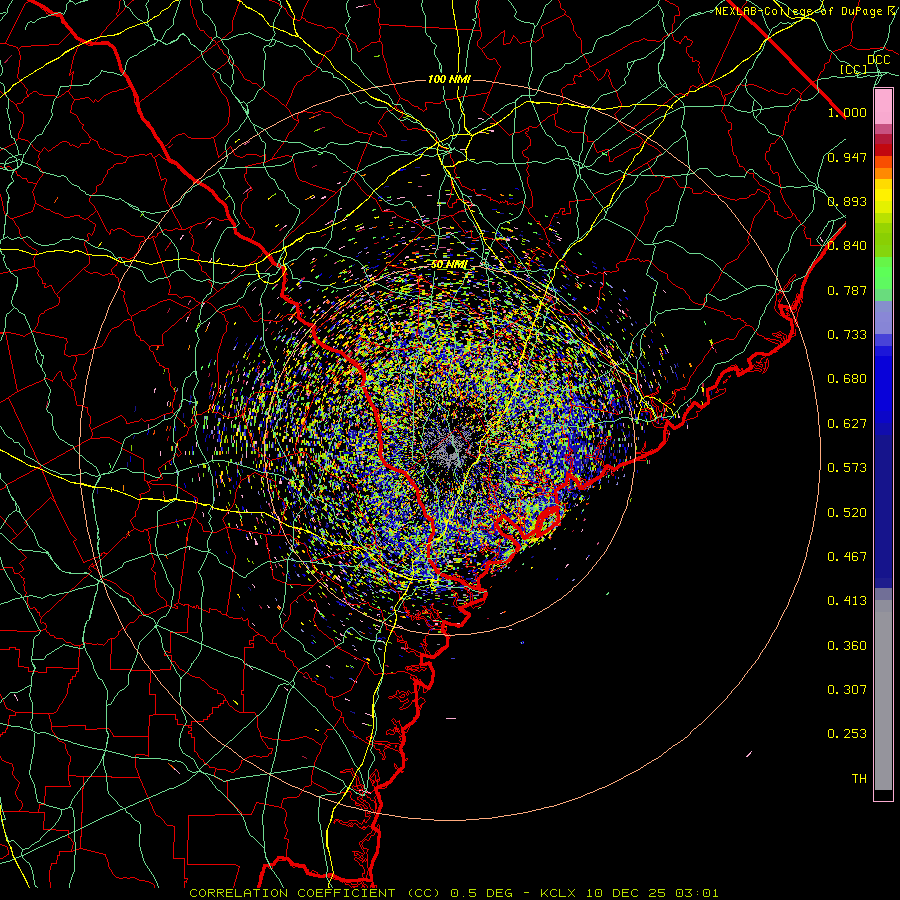Select the 0.840 scale value

coord(847,246)
